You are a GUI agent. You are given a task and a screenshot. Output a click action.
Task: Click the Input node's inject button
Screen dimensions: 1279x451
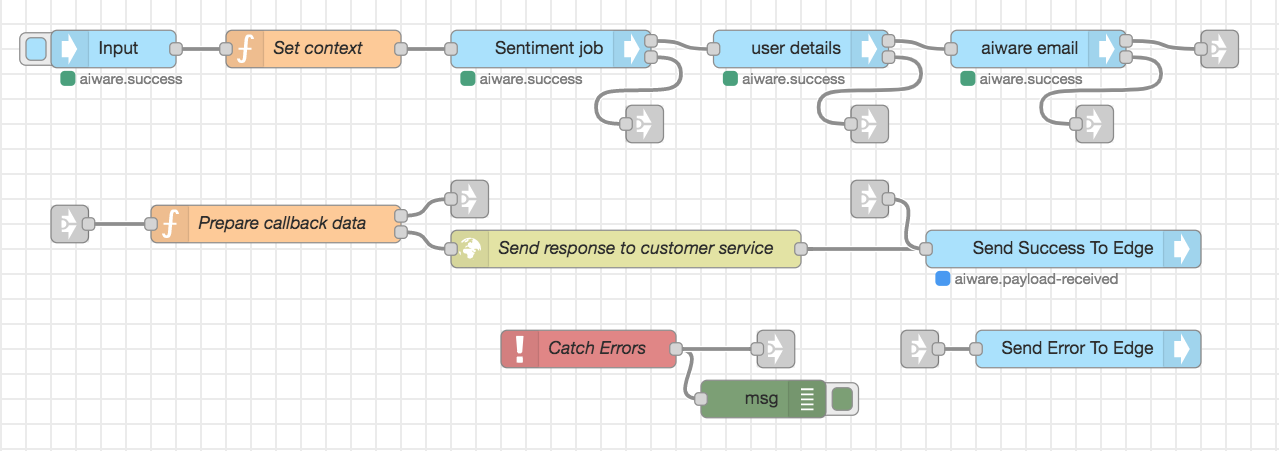click(35, 48)
